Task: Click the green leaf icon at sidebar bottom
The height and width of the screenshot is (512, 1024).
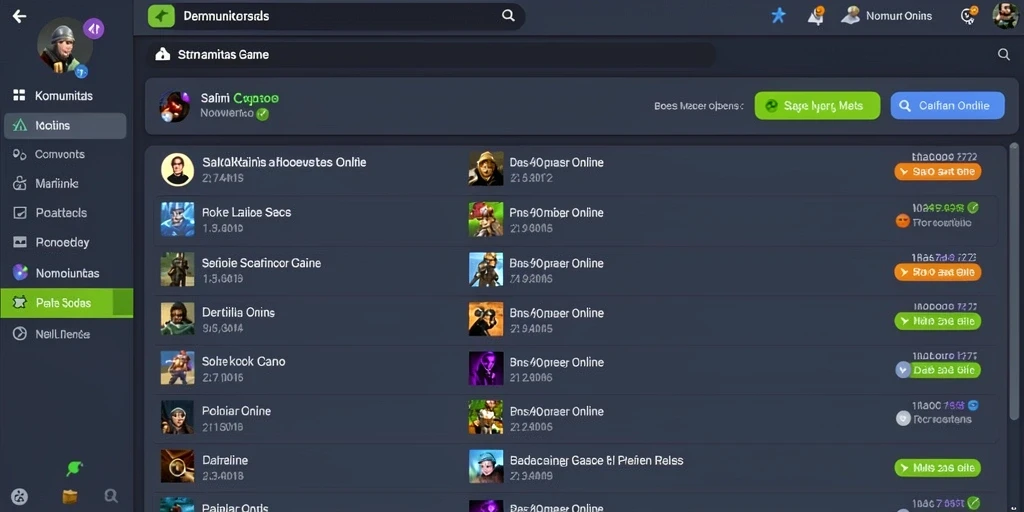Action: [x=74, y=468]
